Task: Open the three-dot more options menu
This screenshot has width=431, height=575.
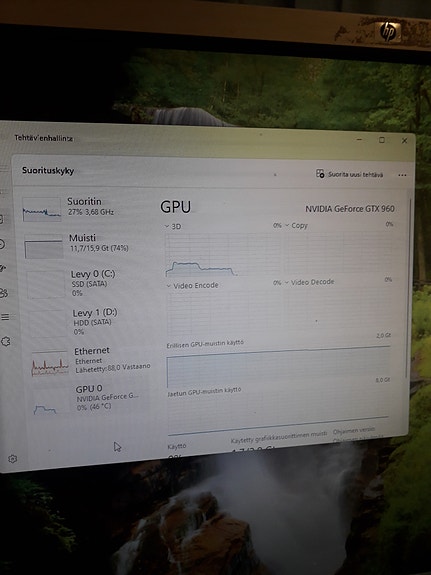Action: coord(402,175)
